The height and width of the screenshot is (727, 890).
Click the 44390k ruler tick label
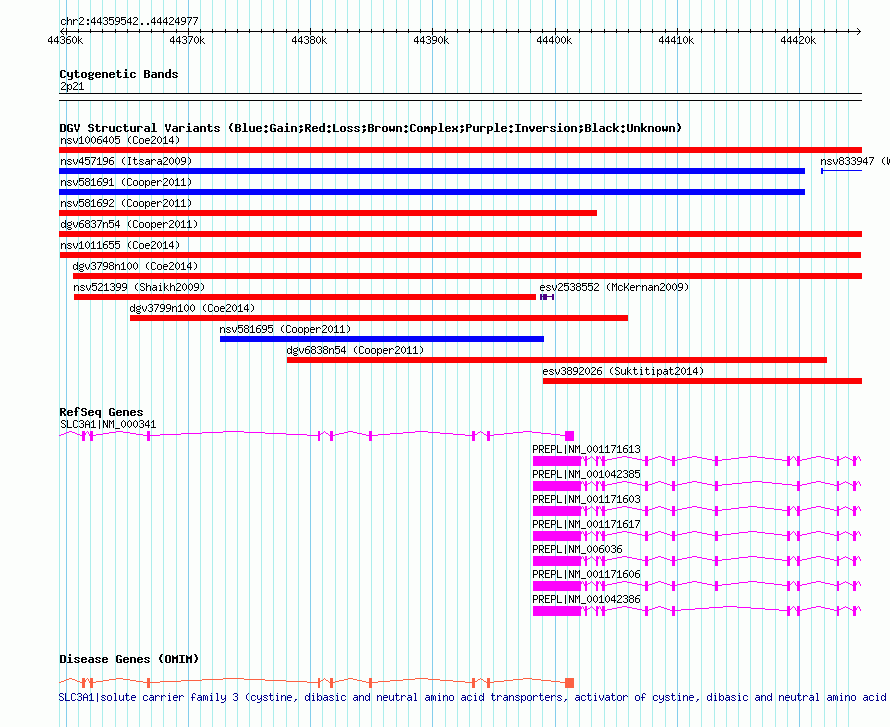click(431, 41)
